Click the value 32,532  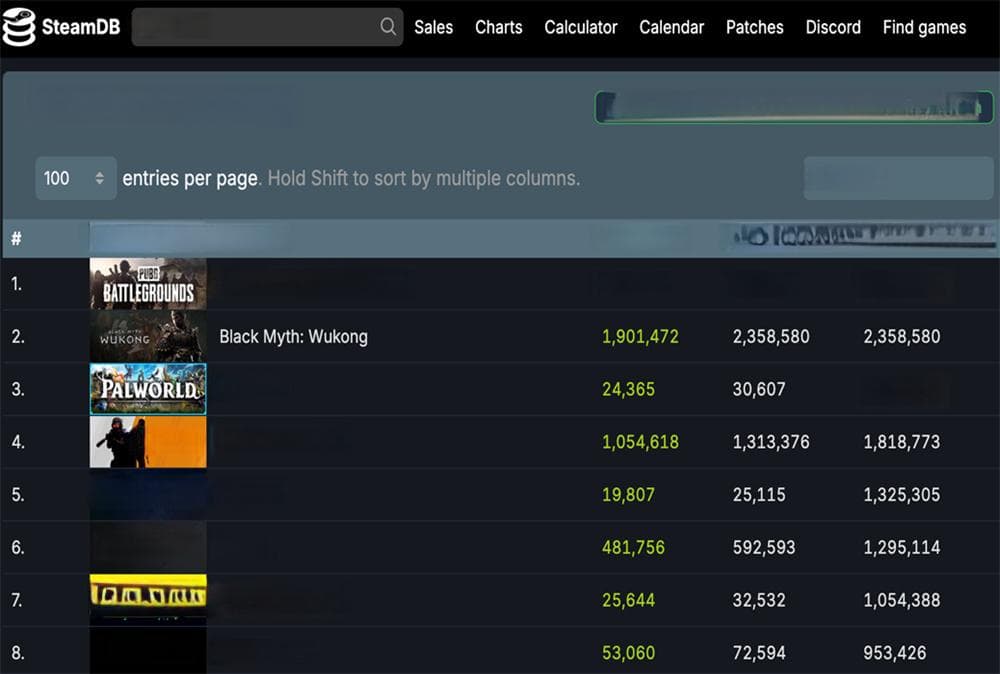[x=759, y=600]
